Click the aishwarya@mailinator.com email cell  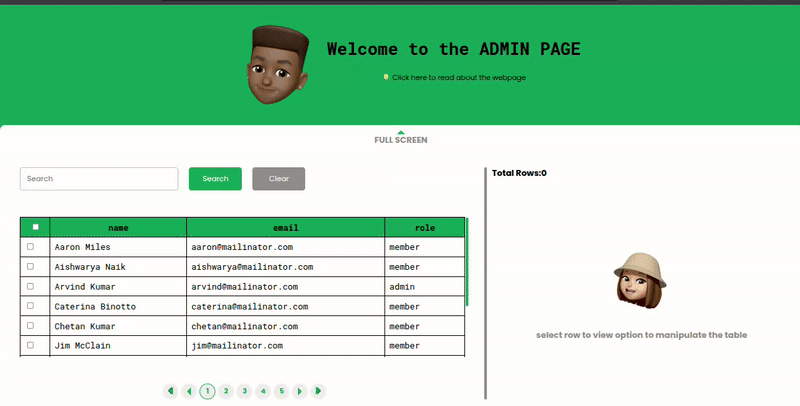coord(286,267)
